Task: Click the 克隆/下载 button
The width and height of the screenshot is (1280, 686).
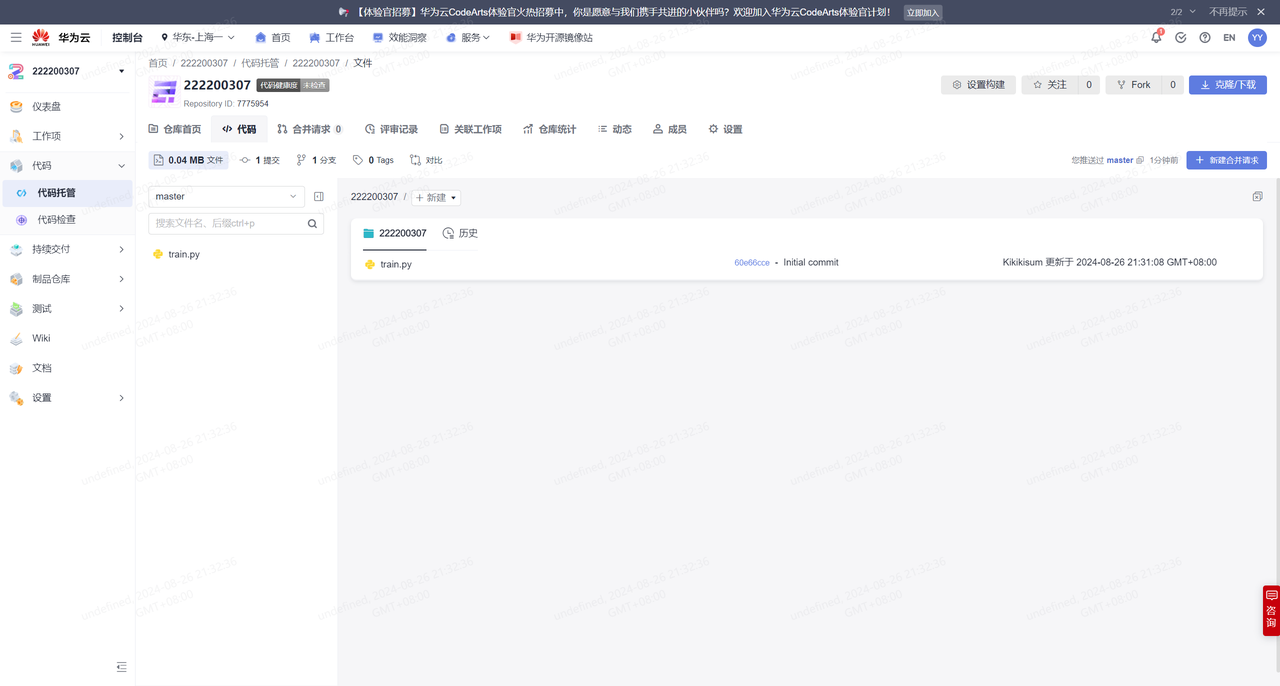Action: (1227, 85)
